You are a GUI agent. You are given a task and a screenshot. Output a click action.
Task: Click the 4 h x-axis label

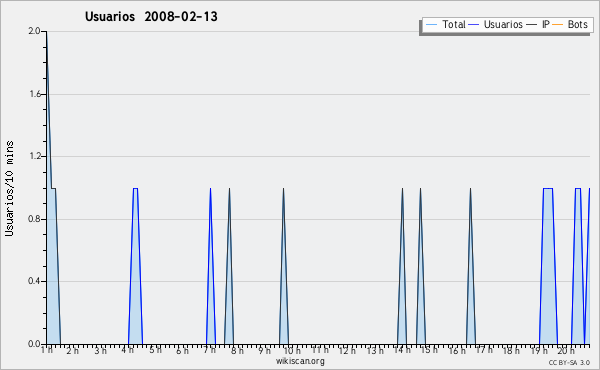click(x=127, y=350)
